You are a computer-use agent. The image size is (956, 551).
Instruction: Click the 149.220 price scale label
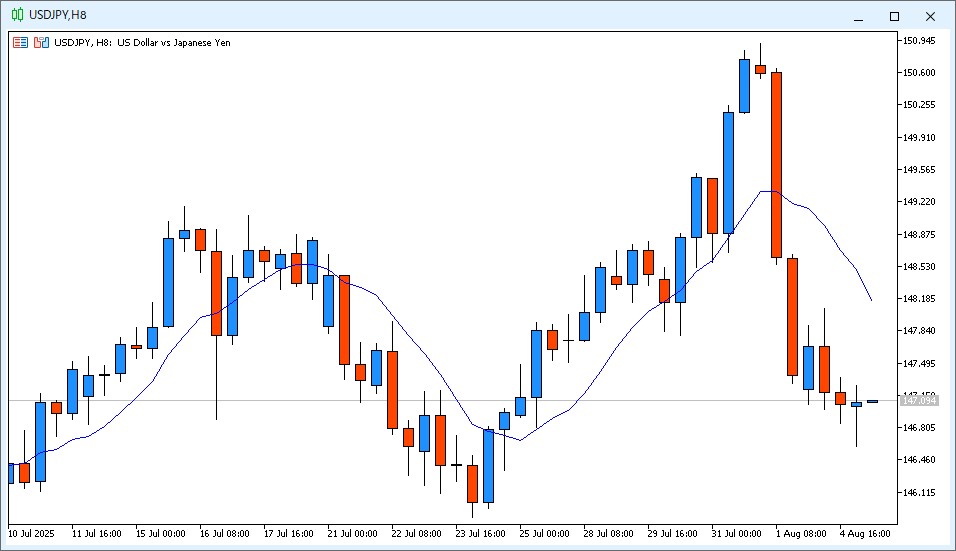pos(919,202)
